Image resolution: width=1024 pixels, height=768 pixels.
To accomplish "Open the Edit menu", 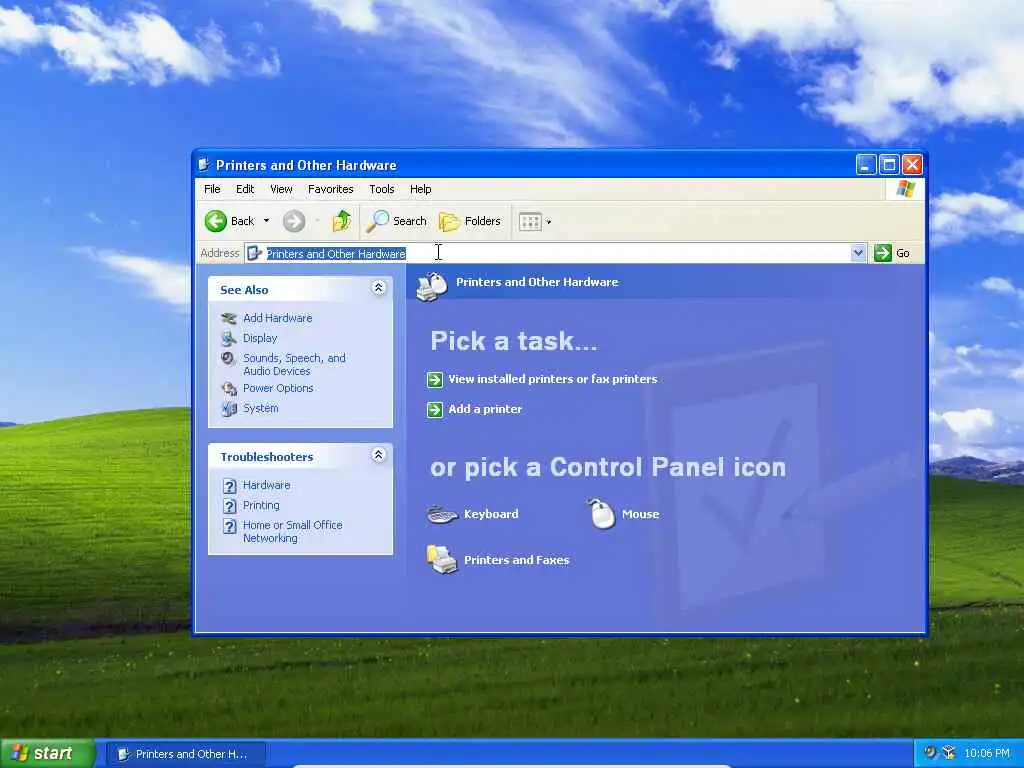I will pos(245,189).
